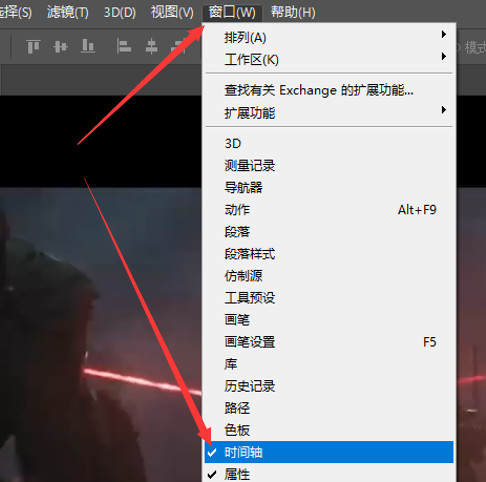The image size is (486, 482).
Task: Click the align left edges icon
Action: tap(124, 46)
